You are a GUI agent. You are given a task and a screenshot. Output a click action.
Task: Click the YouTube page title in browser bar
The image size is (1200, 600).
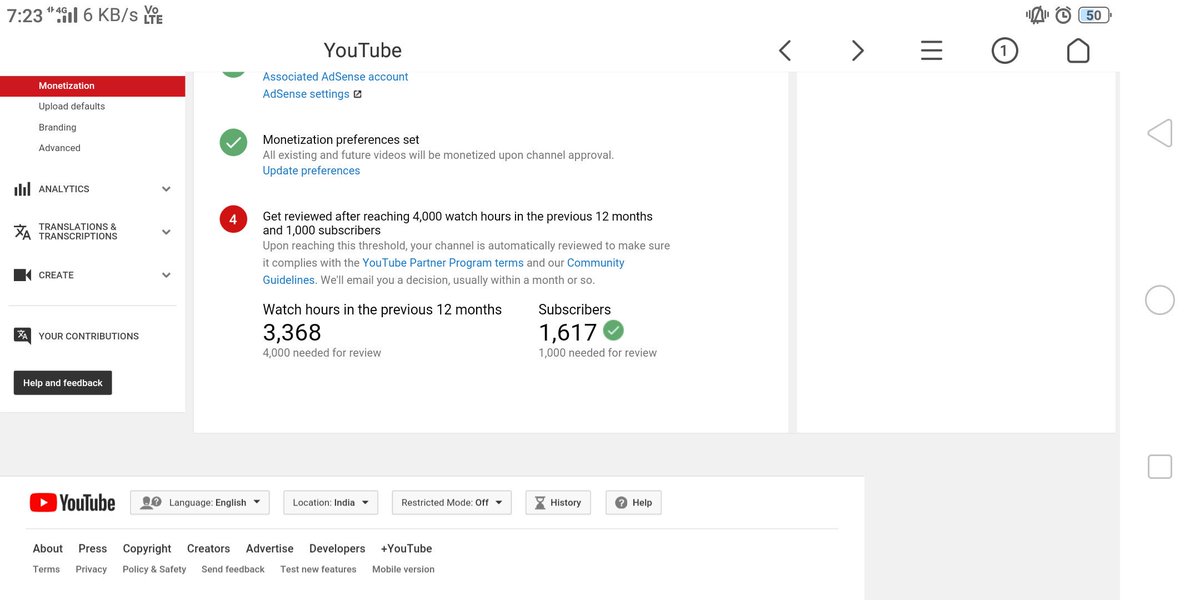coord(362,51)
